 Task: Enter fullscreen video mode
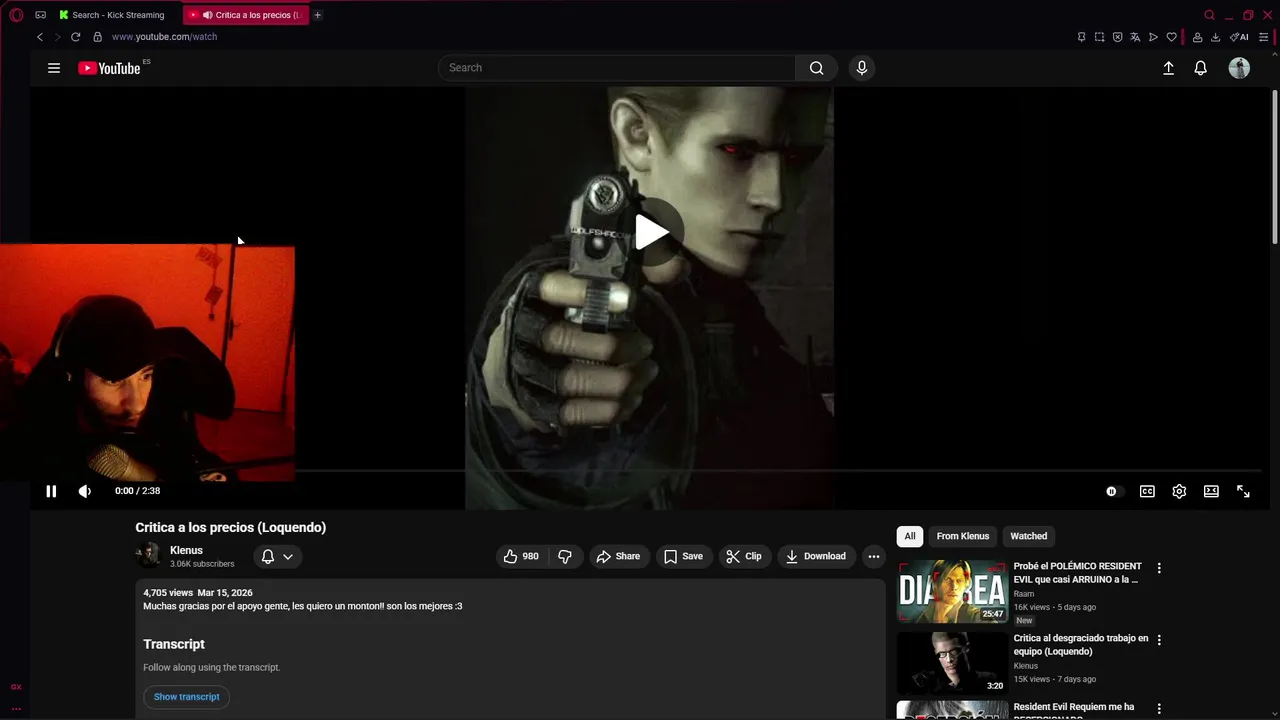pyautogui.click(x=1243, y=491)
